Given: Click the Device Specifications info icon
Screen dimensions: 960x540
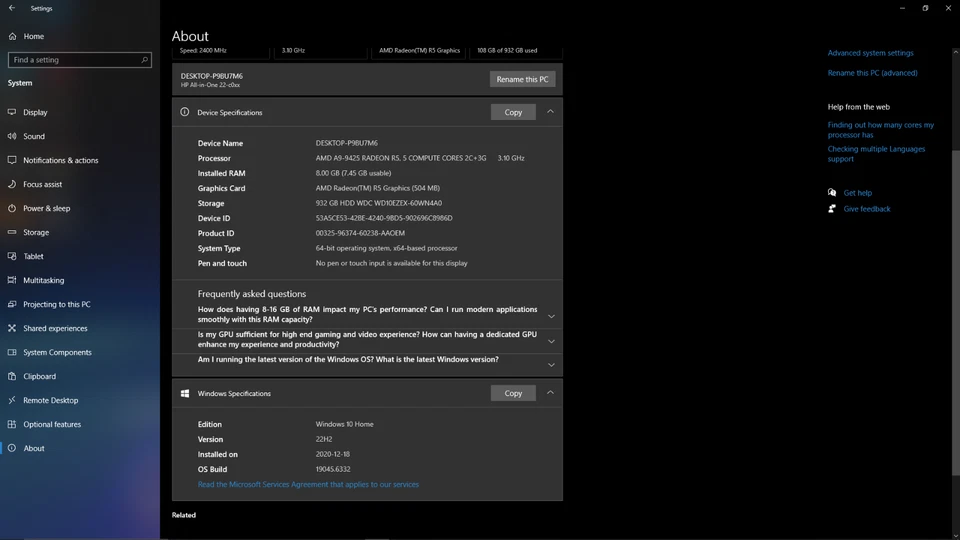Looking at the screenshot, I should point(184,112).
